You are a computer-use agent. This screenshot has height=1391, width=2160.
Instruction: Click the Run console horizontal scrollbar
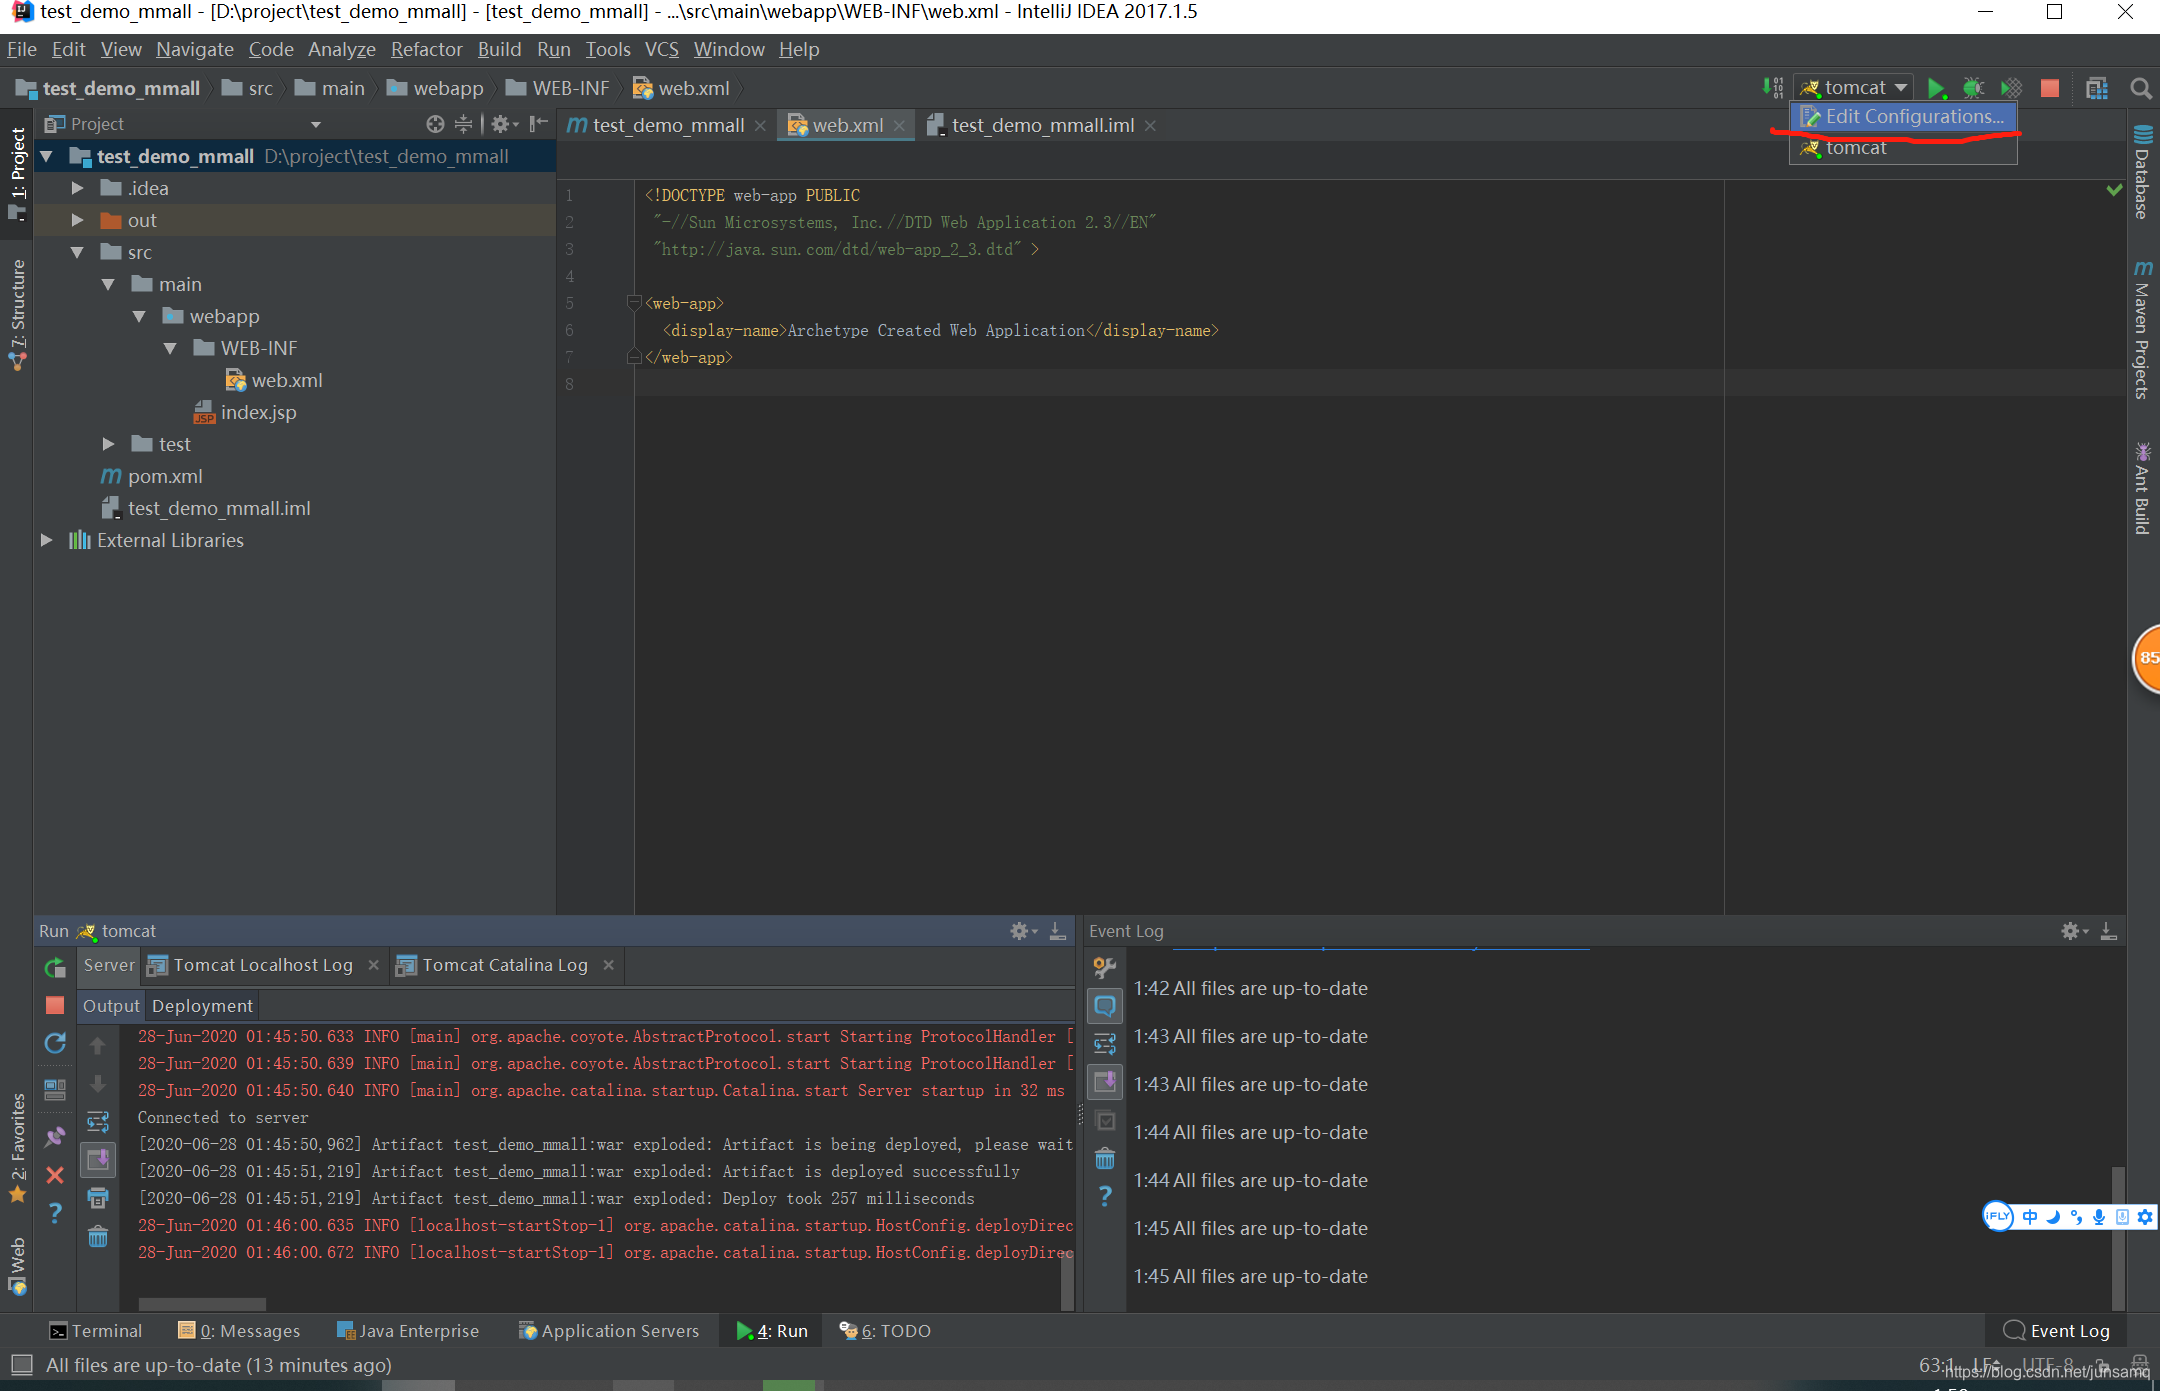(202, 1304)
